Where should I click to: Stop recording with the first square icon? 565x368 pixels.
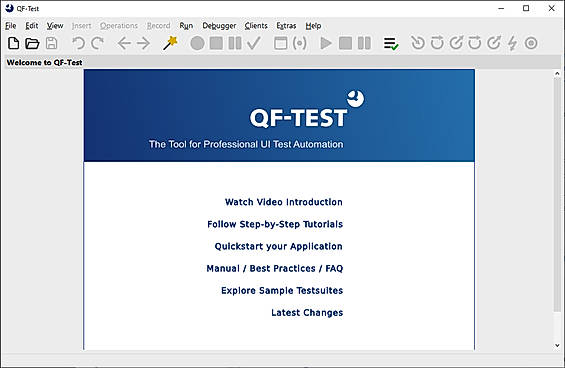click(x=216, y=43)
